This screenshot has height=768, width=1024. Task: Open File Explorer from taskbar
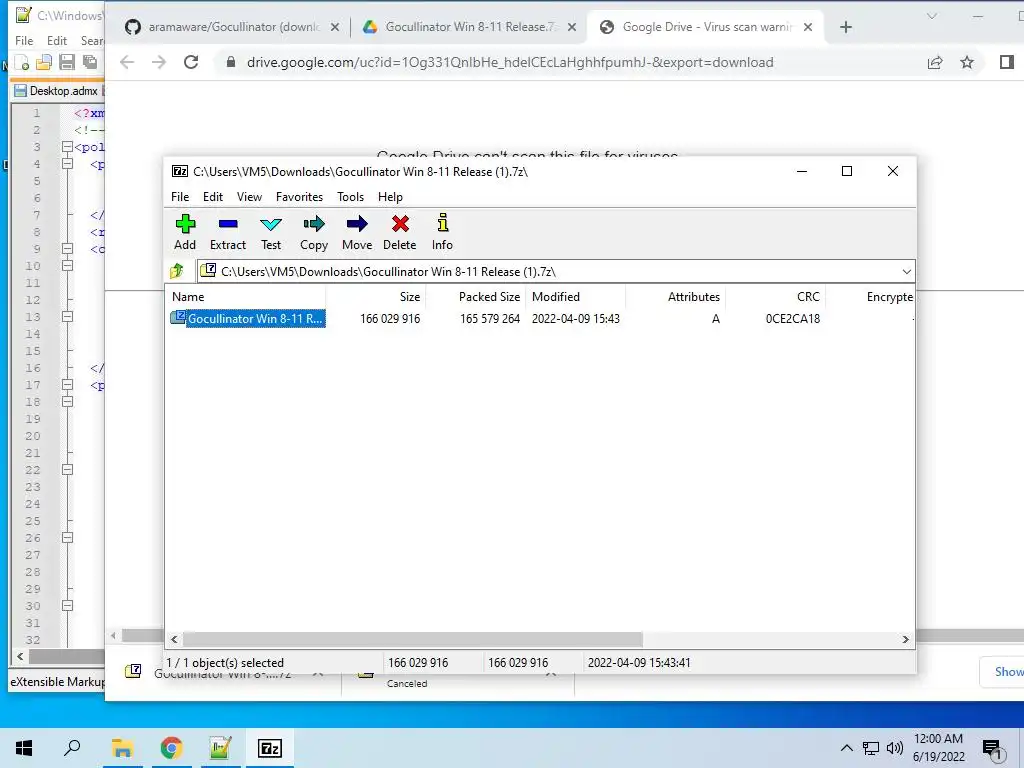[x=122, y=748]
